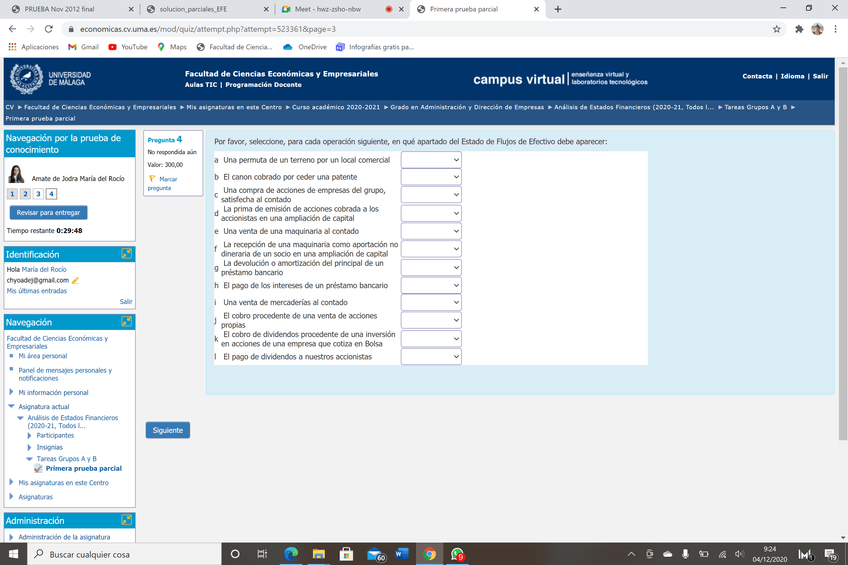The width and height of the screenshot is (848, 565).
Task: Expand the Participantes tree node
Action: tap(29, 435)
